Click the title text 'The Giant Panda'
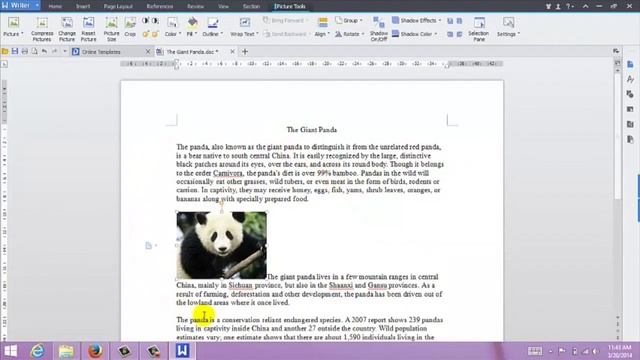The width and height of the screenshot is (640, 360). (312, 130)
